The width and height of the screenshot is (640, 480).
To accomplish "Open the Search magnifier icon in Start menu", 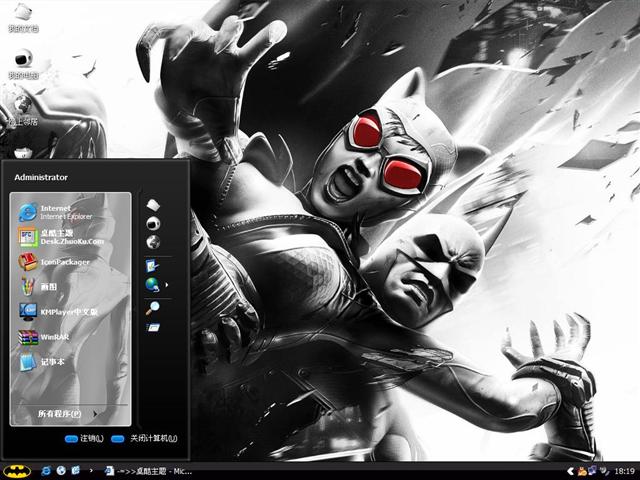I will tap(153, 308).
